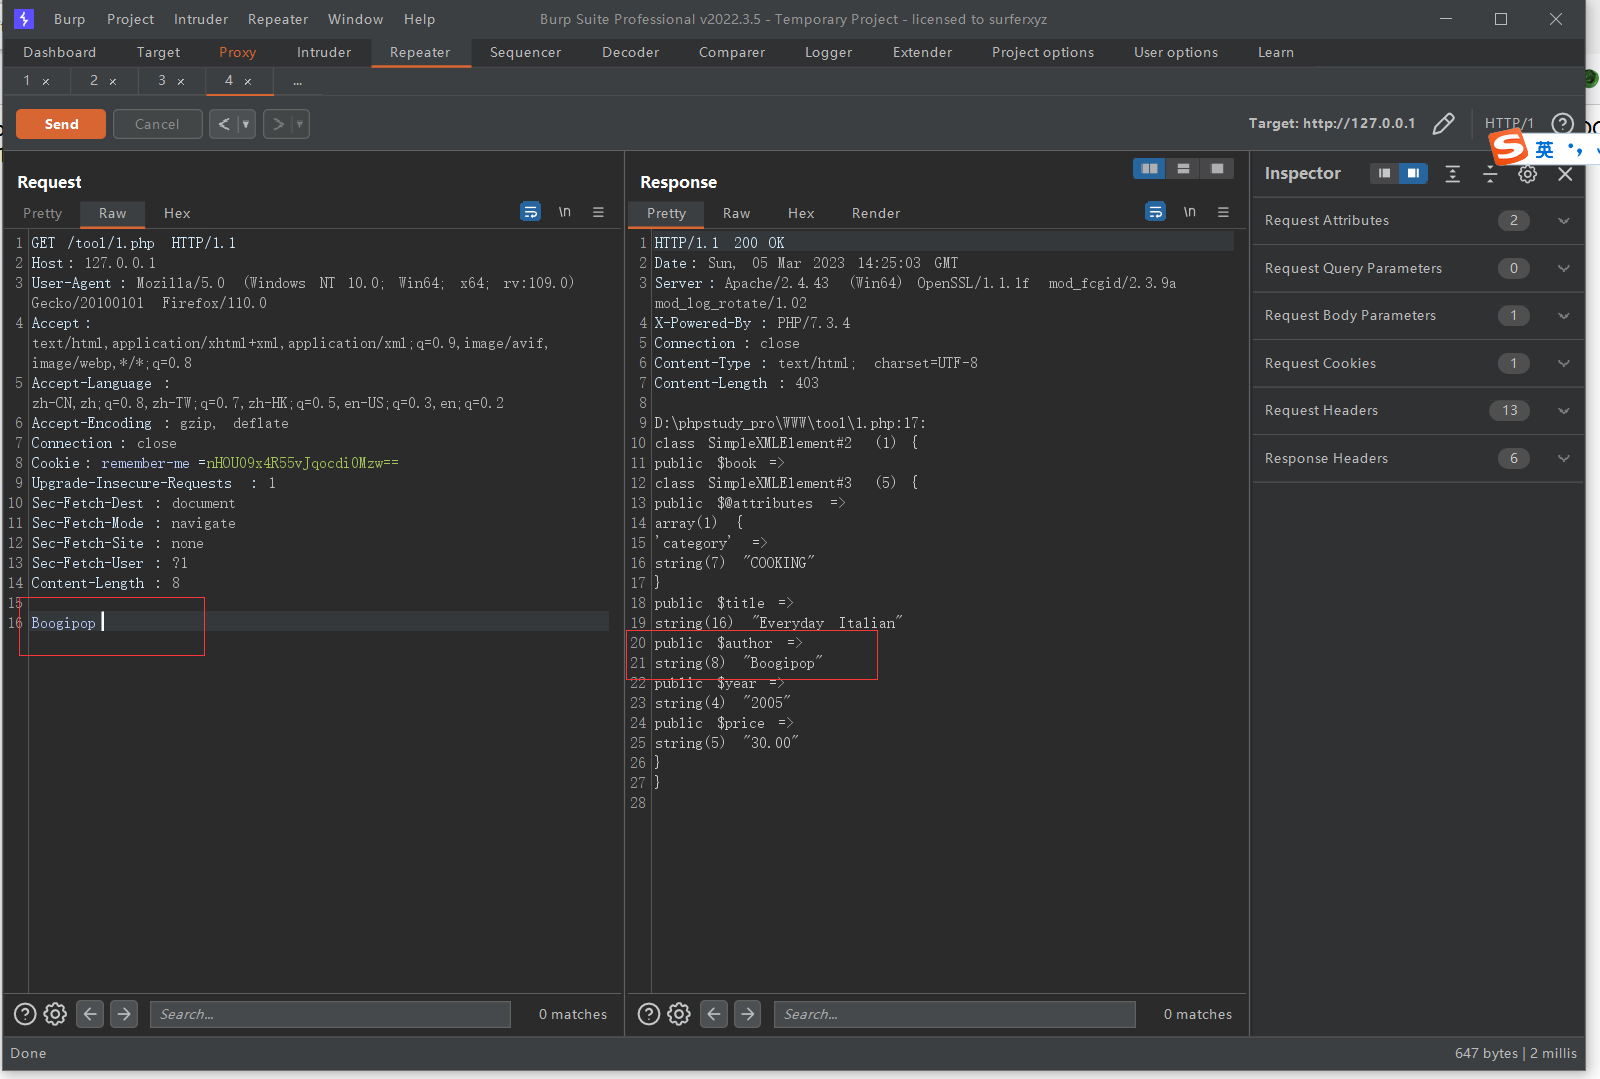Switch request view to Pretty

tap(42, 213)
